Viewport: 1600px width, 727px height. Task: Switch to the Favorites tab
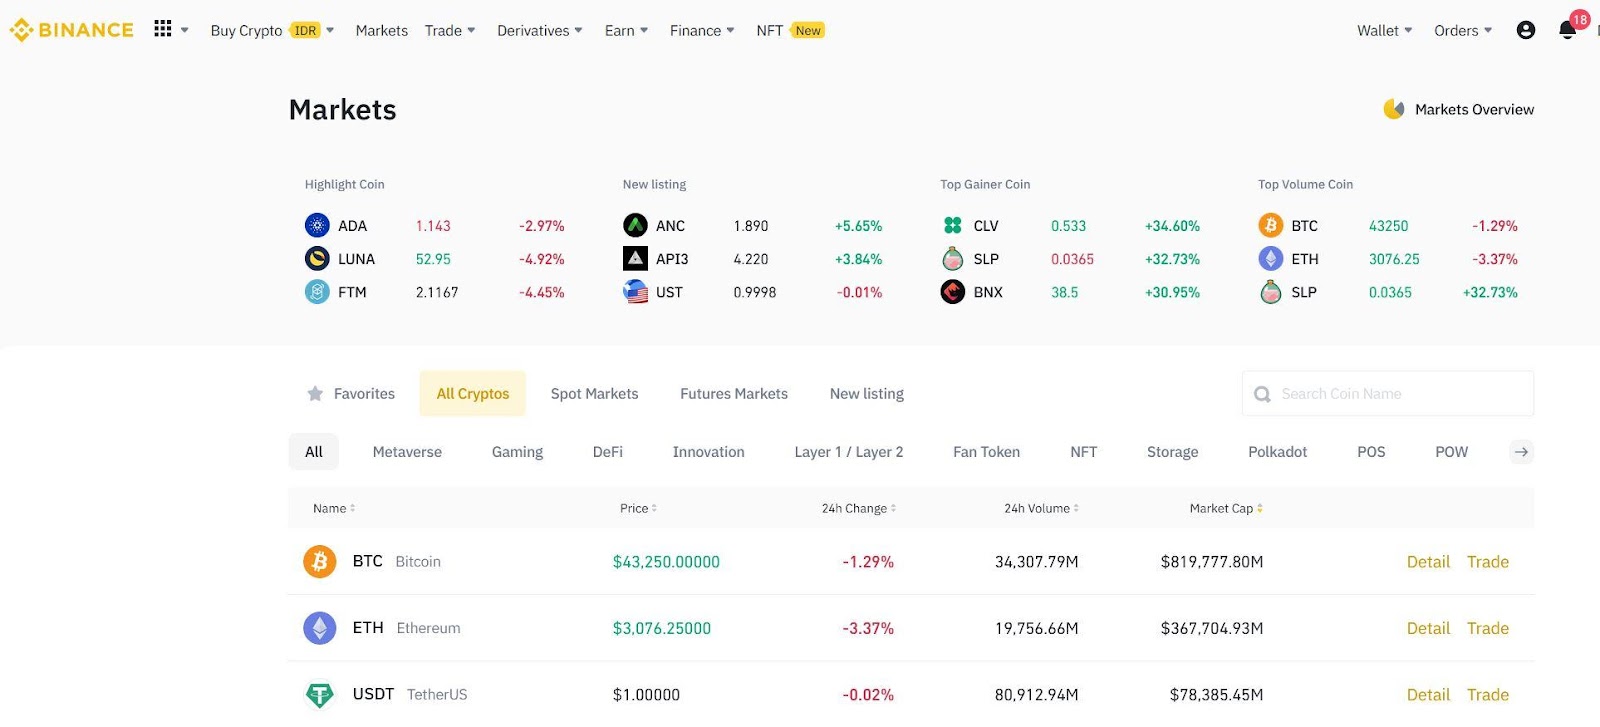(x=351, y=394)
